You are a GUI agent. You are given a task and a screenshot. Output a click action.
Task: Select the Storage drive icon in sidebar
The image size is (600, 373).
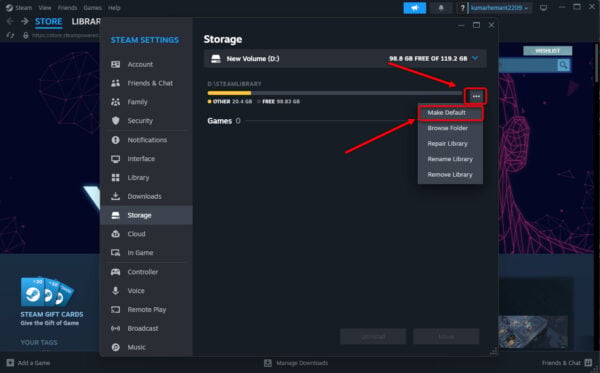click(x=116, y=215)
